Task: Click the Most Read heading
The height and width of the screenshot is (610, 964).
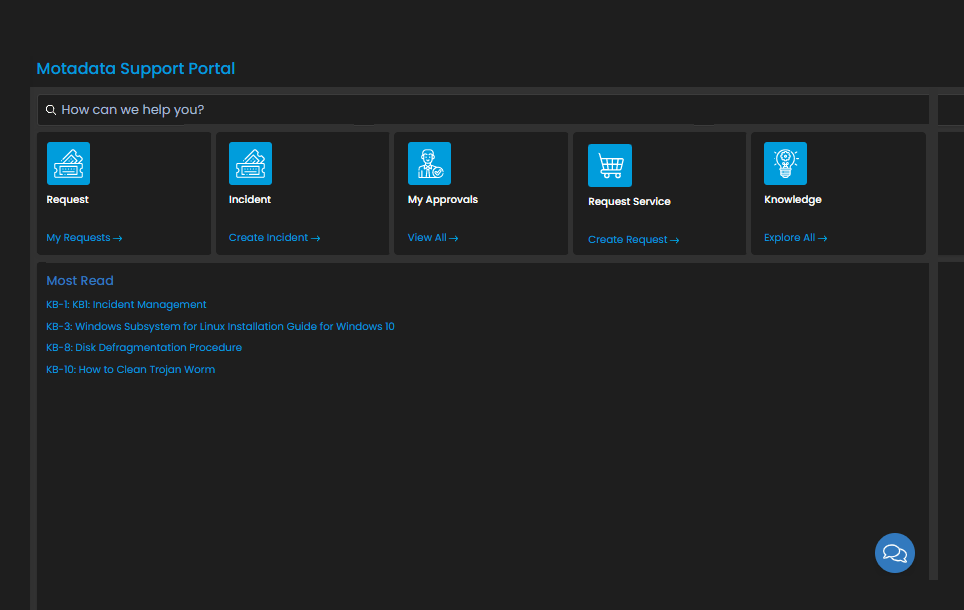Action: (x=80, y=280)
